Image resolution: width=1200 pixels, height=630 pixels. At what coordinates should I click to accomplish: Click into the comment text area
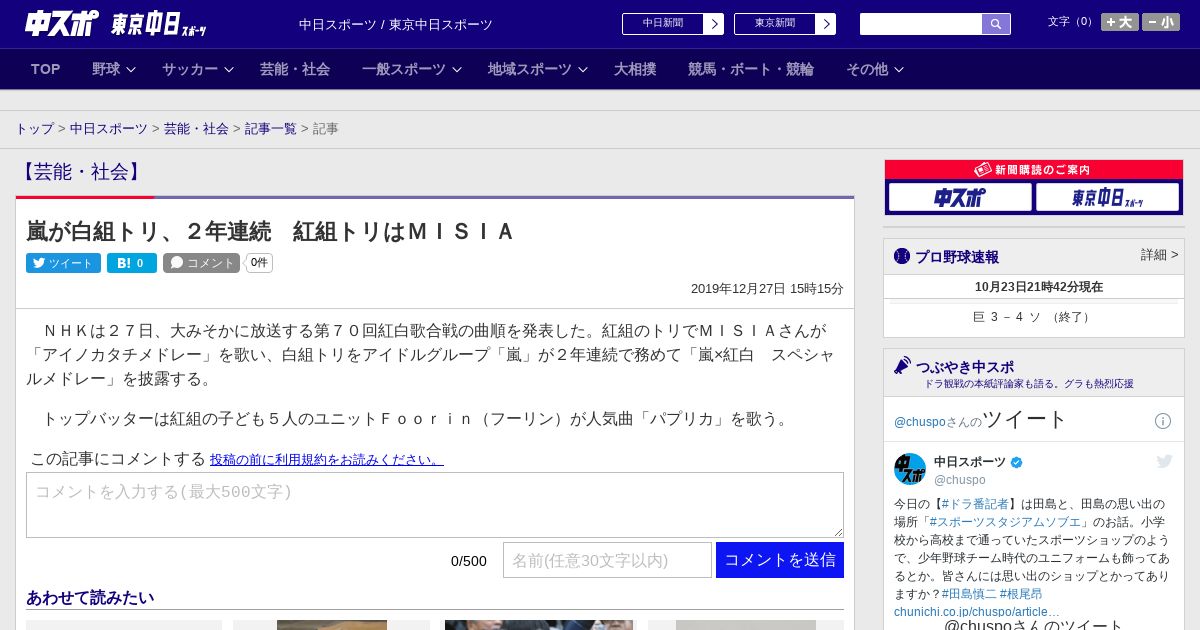[x=435, y=505]
